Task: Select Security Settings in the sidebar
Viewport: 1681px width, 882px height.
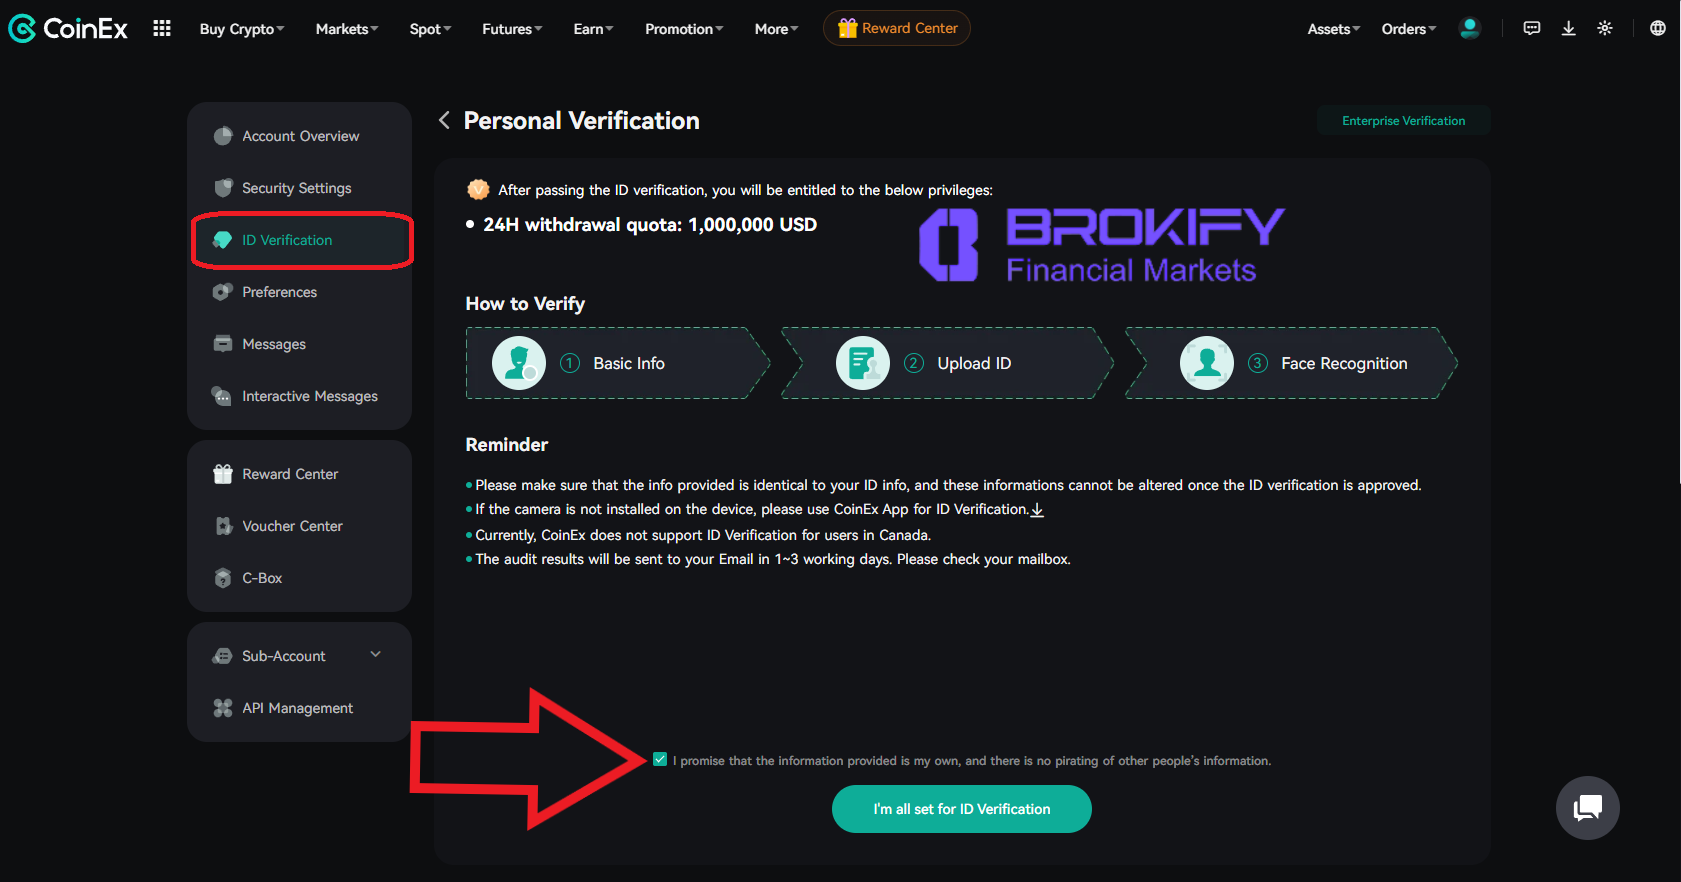Action: coord(297,188)
